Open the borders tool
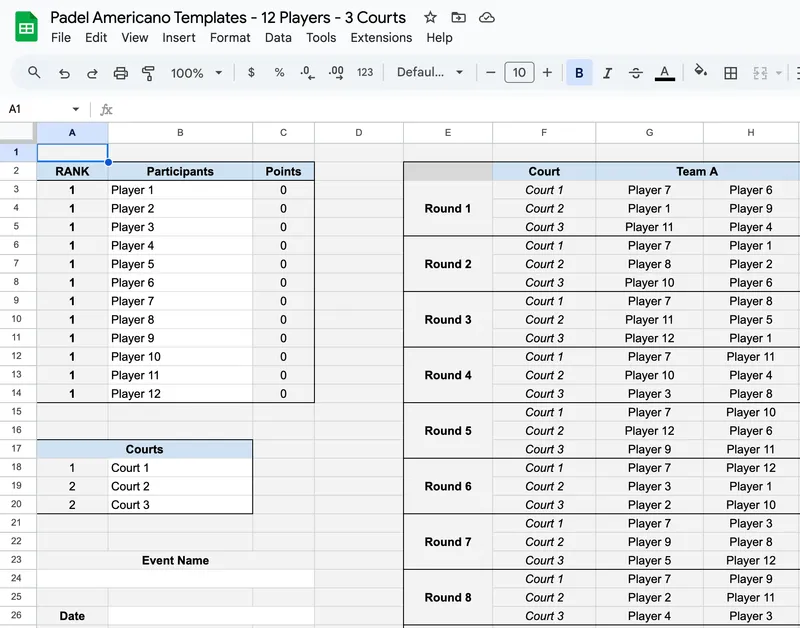 click(731, 73)
